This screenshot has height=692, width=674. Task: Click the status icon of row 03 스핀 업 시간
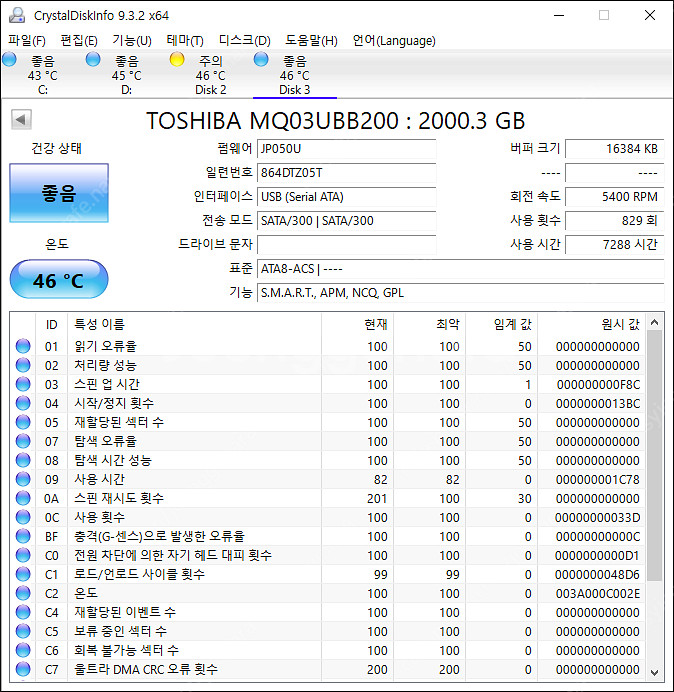coord(23,384)
